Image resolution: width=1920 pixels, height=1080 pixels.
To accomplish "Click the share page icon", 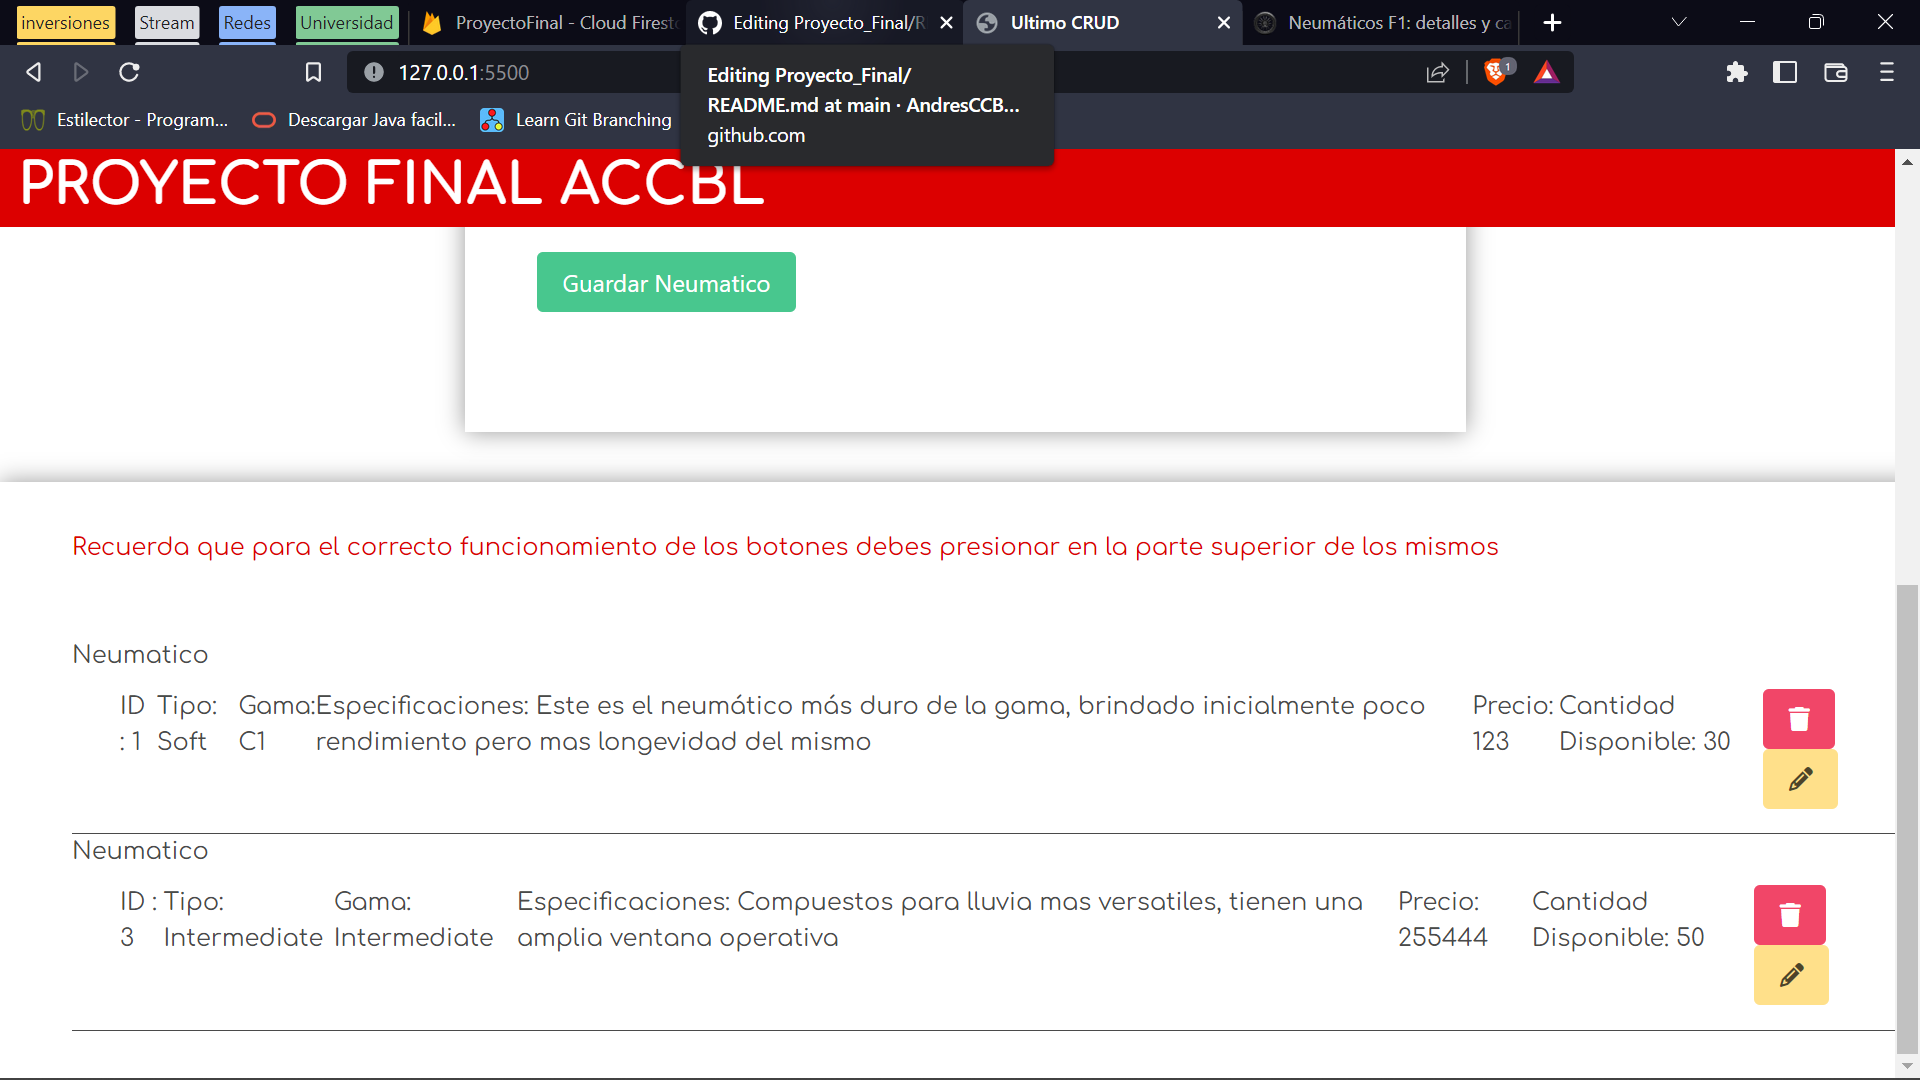I will pyautogui.click(x=1438, y=72).
